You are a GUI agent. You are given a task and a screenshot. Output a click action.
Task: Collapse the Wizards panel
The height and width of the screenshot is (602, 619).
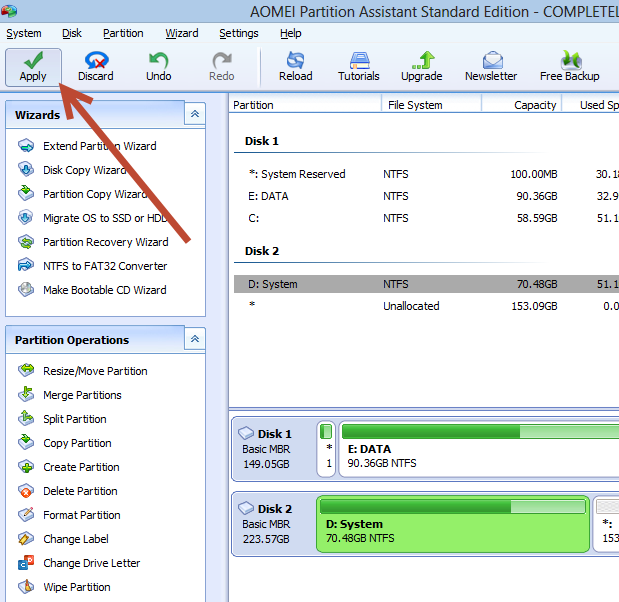(x=194, y=115)
